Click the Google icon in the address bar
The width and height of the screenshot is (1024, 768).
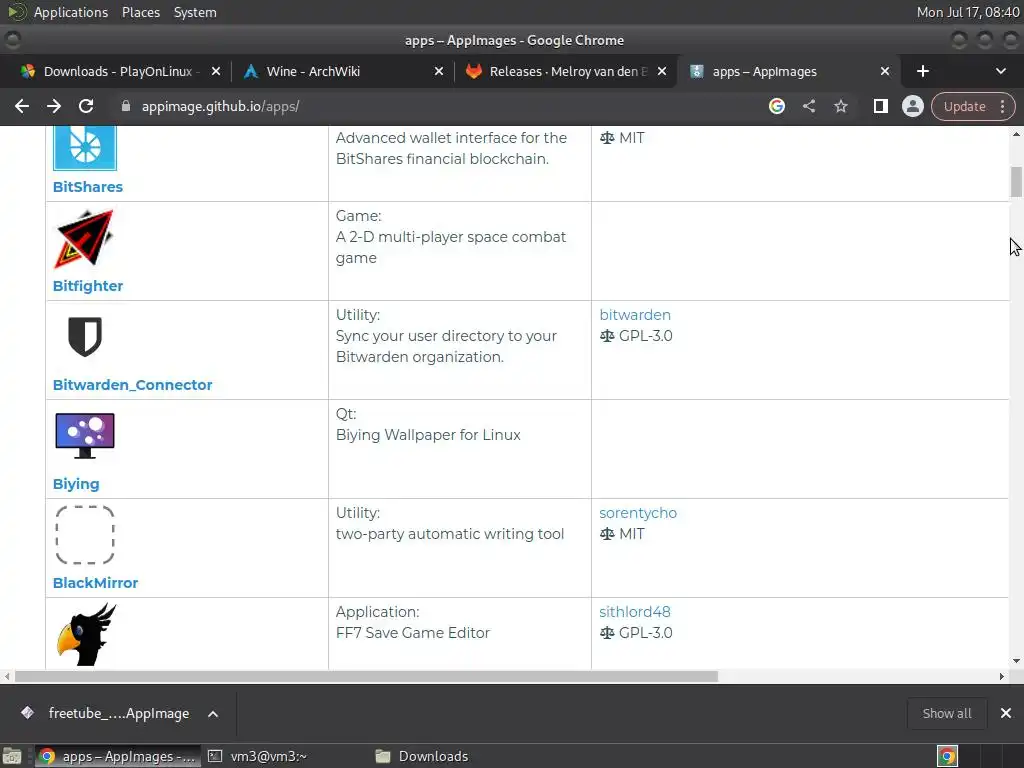(776, 106)
